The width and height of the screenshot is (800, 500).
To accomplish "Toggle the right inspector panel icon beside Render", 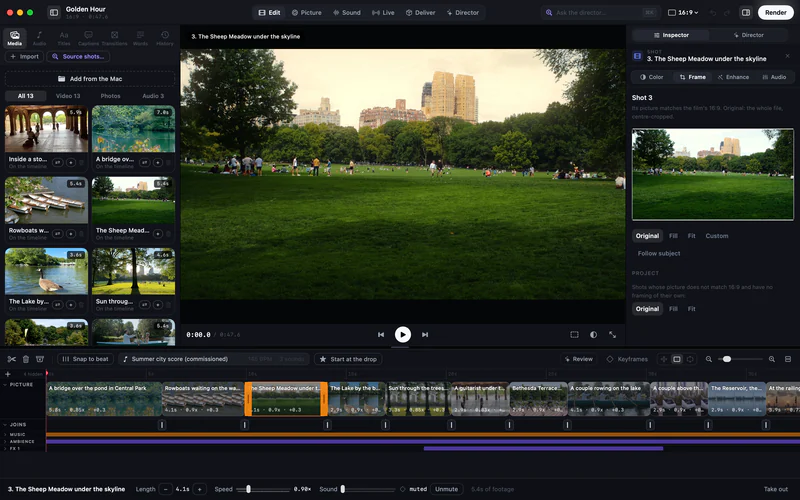I will (746, 12).
